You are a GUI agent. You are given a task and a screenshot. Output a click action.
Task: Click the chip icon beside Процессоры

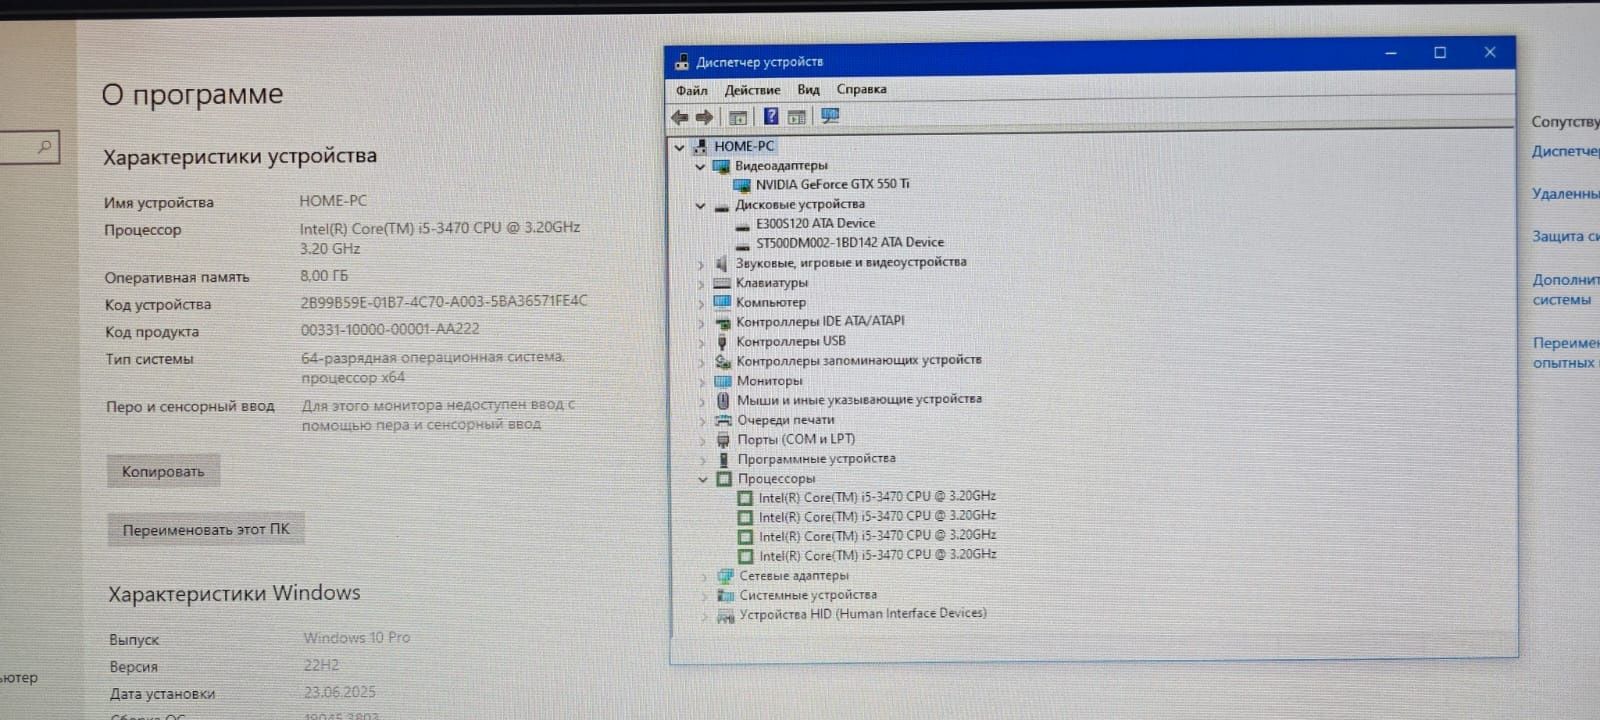(724, 479)
